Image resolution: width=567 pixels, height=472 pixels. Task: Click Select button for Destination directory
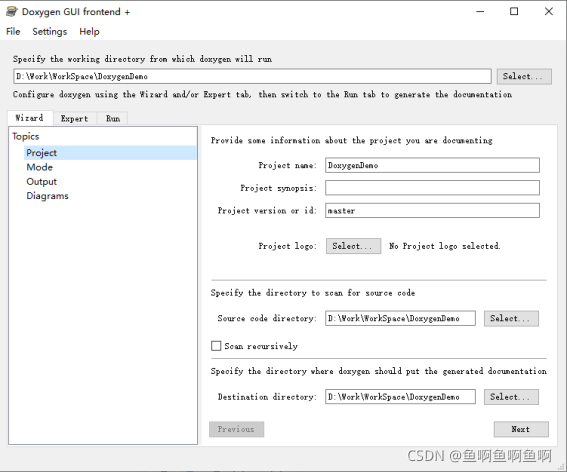pos(511,397)
